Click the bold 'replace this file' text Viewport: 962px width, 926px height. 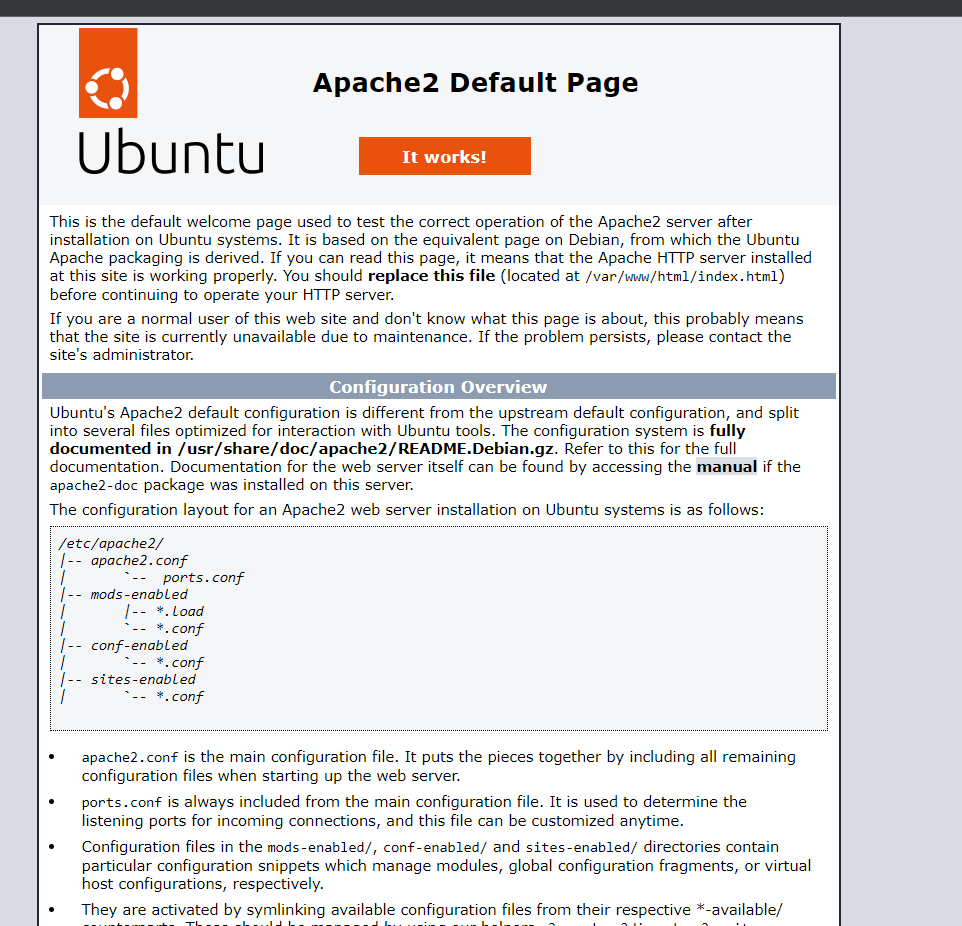pyautogui.click(x=431, y=276)
